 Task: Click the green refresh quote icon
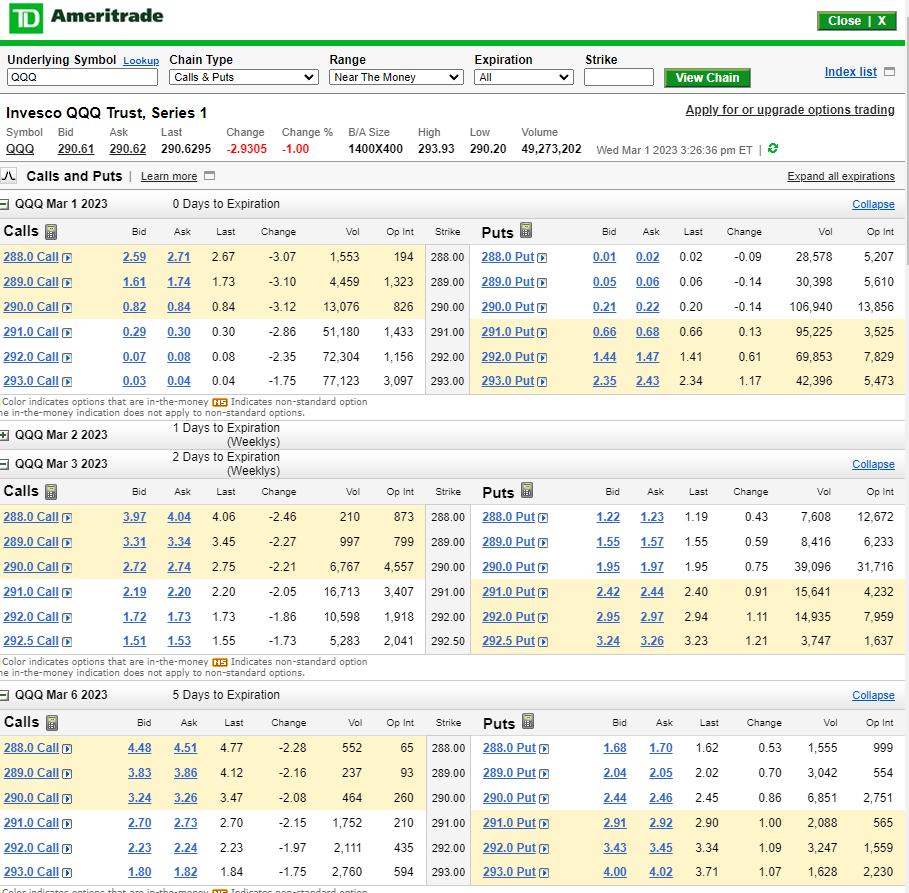point(773,148)
